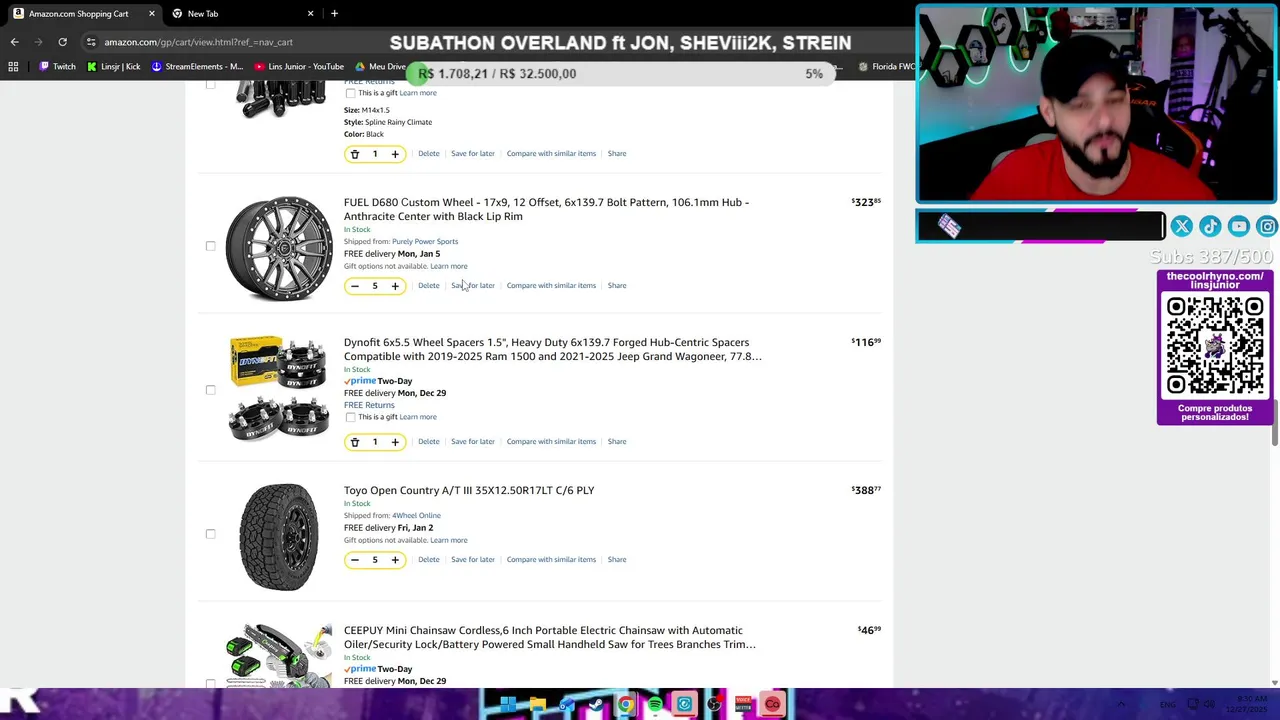Select the Dynofit wheel spacers item checkbox
The height and width of the screenshot is (720, 1280).
coord(210,390)
